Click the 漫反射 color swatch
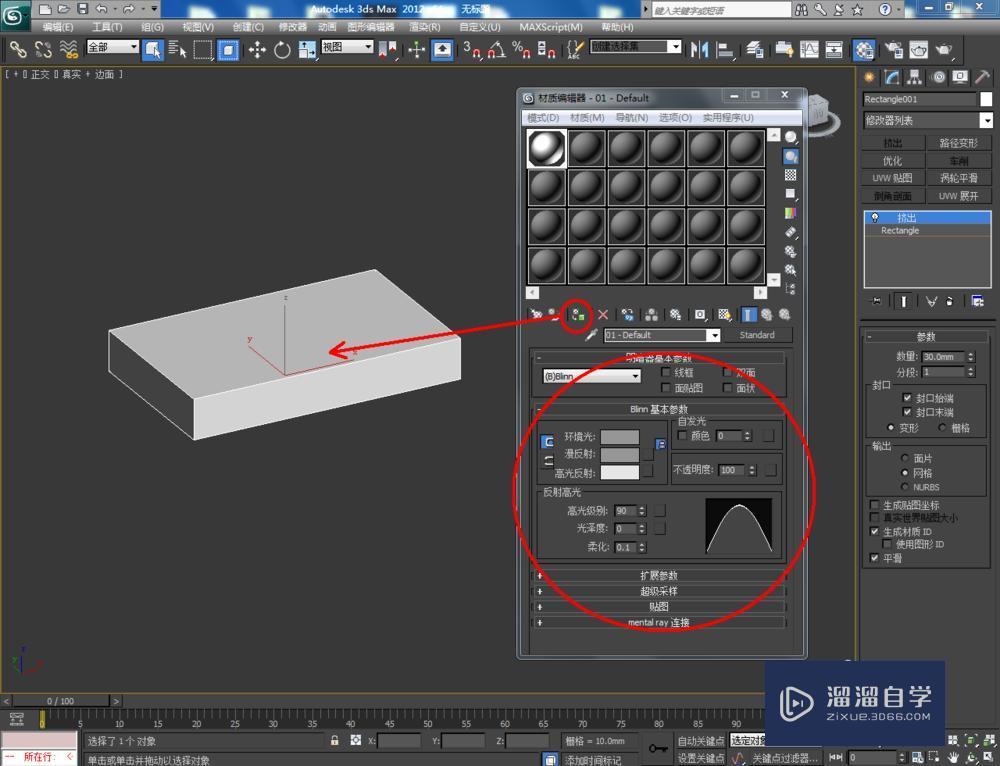Screen dimensions: 1000x766 pyautogui.click(x=619, y=454)
